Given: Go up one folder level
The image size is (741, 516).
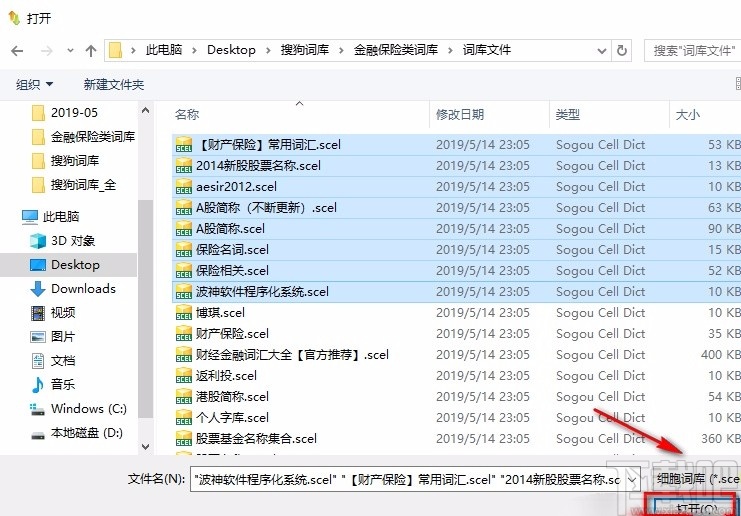Looking at the screenshot, I should 91,50.
